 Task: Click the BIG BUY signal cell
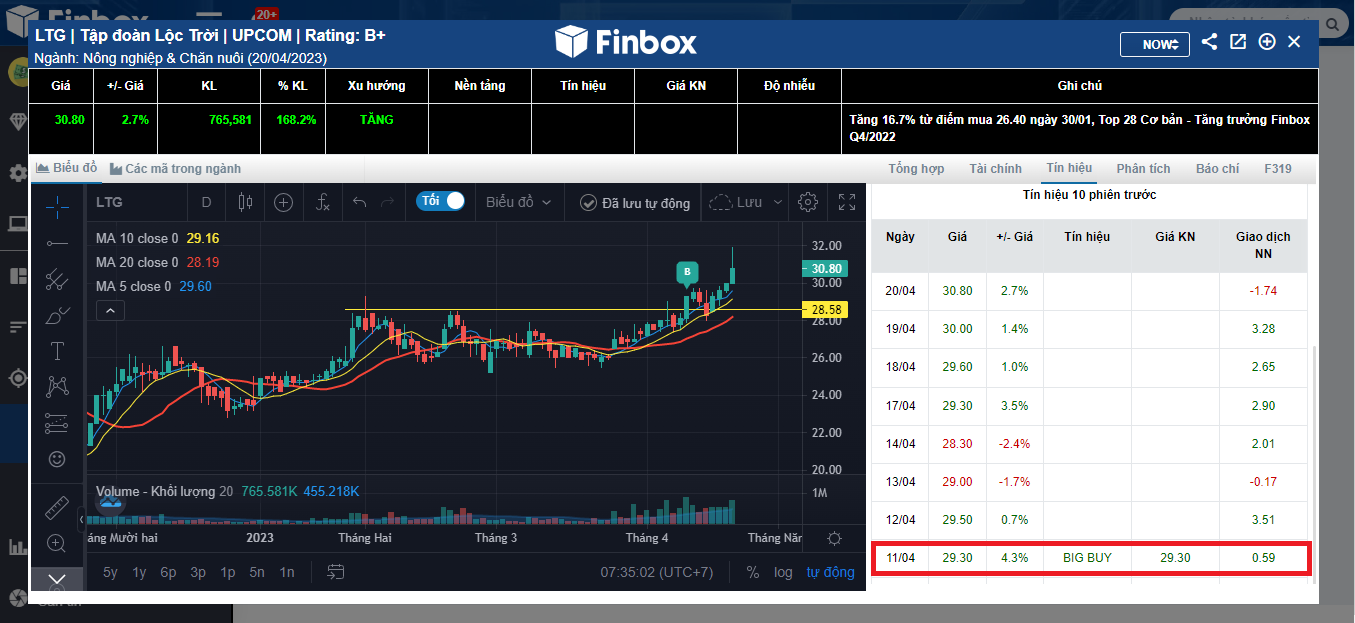tap(1087, 558)
